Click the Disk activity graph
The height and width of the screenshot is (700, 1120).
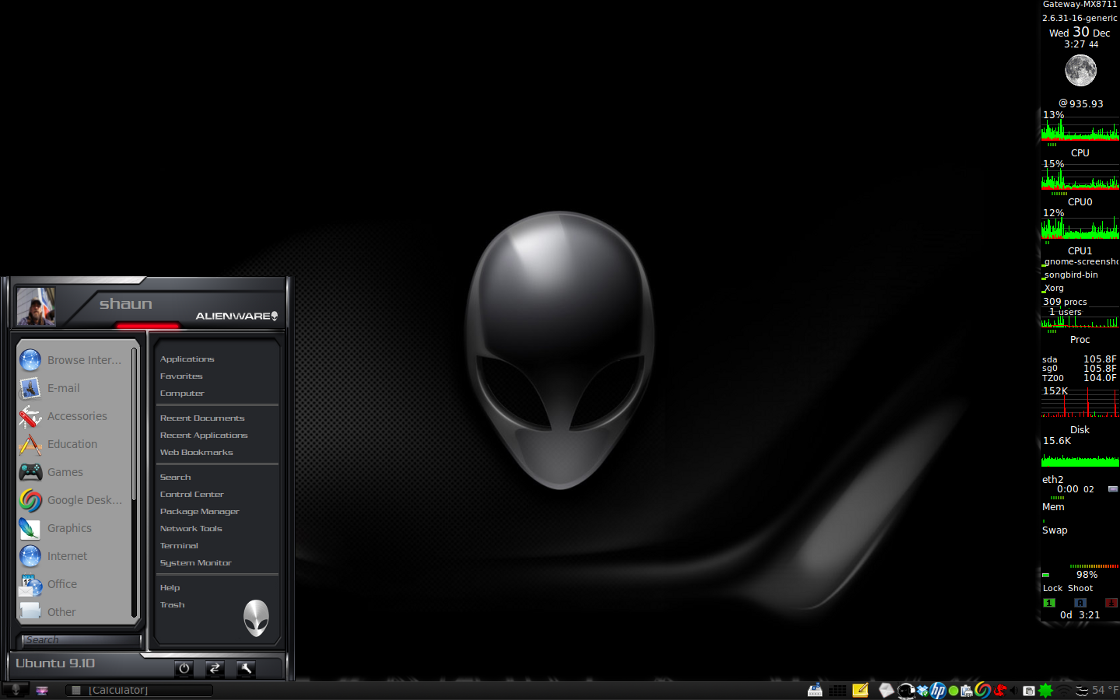click(1080, 402)
